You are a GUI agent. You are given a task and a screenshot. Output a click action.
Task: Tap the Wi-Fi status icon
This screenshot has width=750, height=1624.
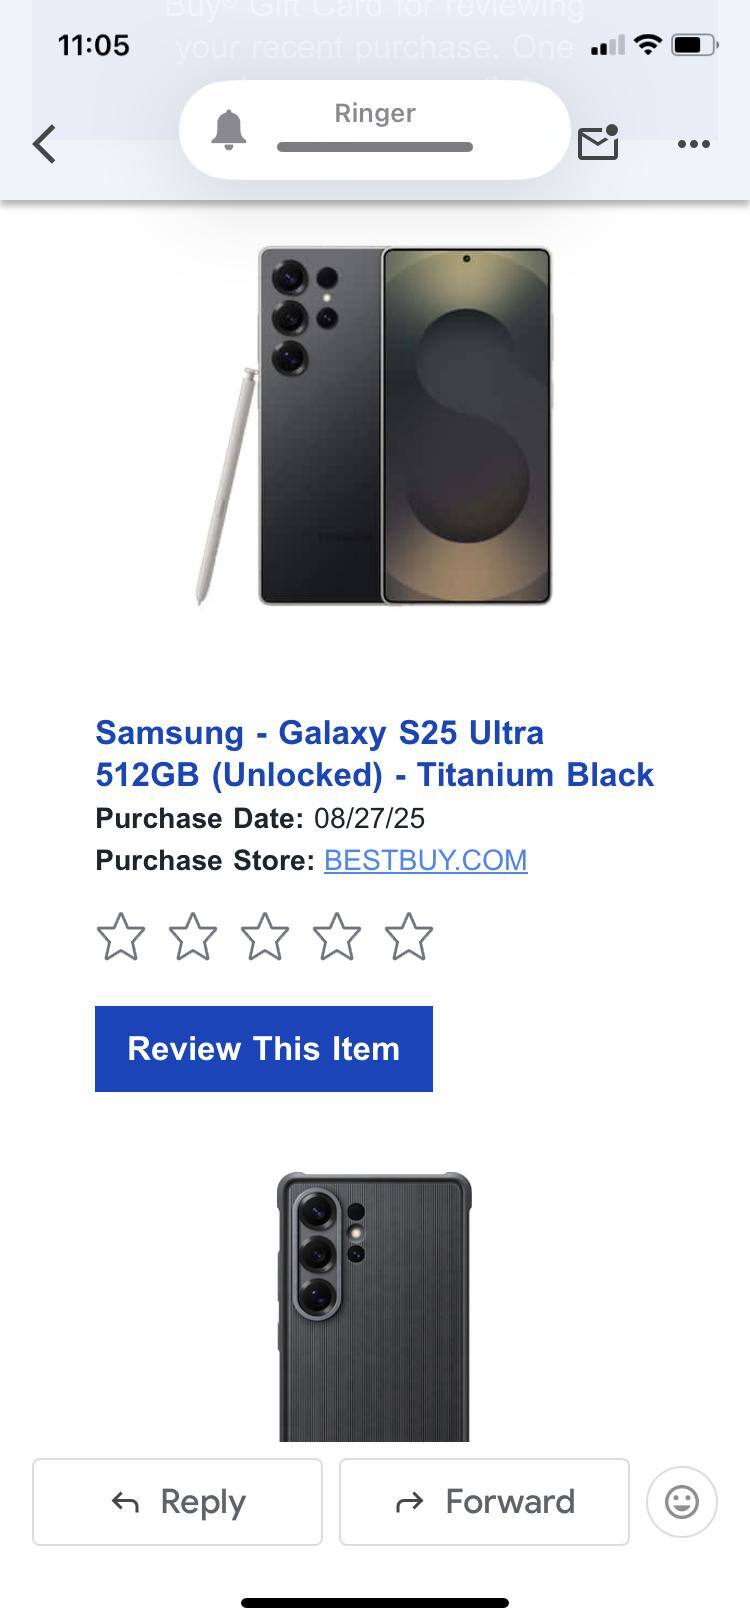[x=648, y=45]
